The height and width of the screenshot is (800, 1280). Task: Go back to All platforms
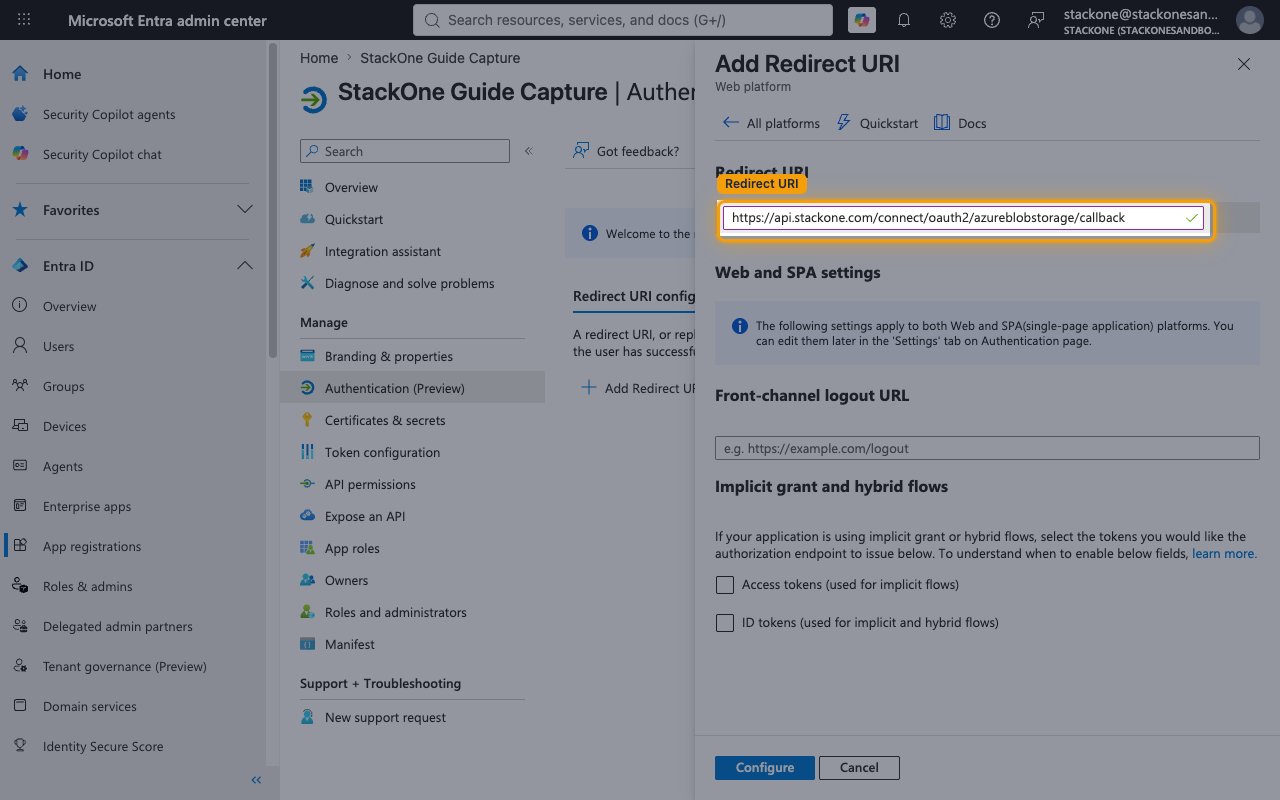[x=770, y=123]
